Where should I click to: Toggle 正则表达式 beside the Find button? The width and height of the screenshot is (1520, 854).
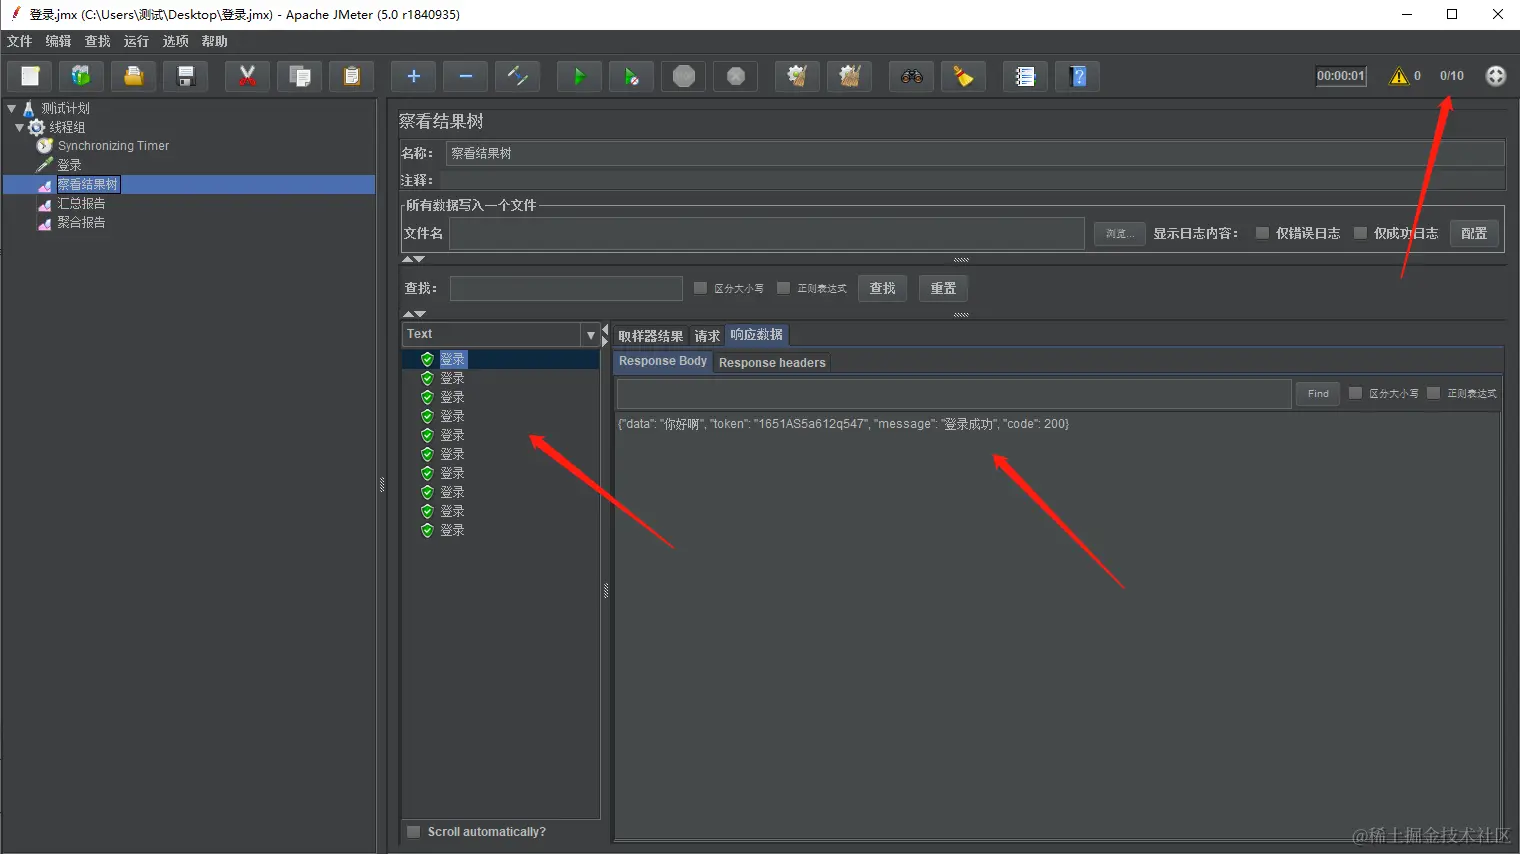pos(1433,393)
